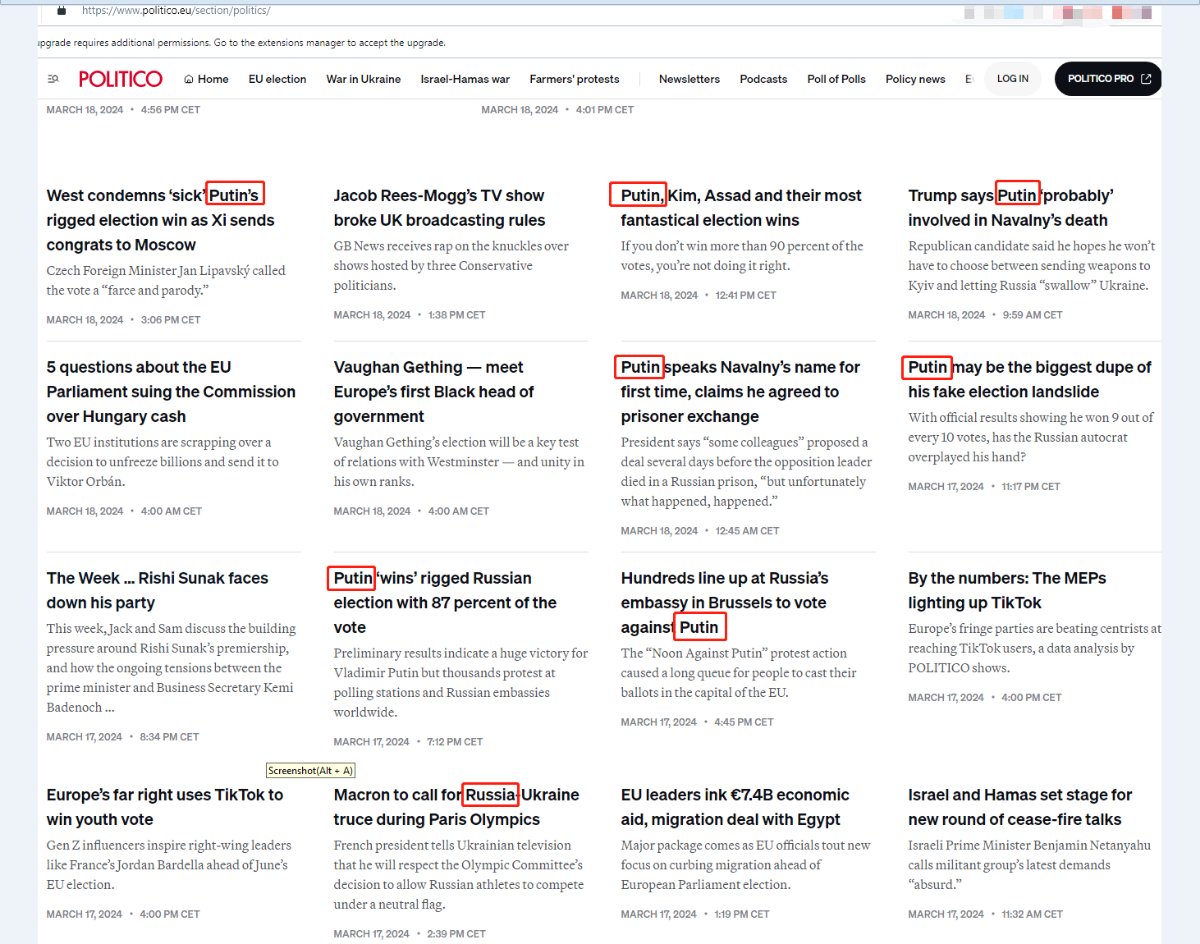Click the March 17, 2024 4:45 PM CET timestamp
The height and width of the screenshot is (944, 1200).
coord(697,722)
